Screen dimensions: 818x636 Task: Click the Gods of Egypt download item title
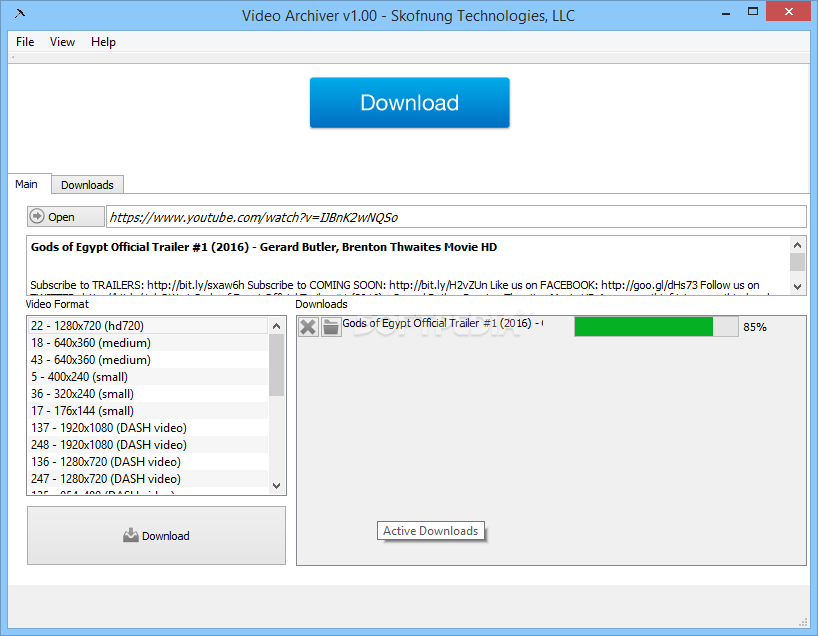pyautogui.click(x=442, y=323)
